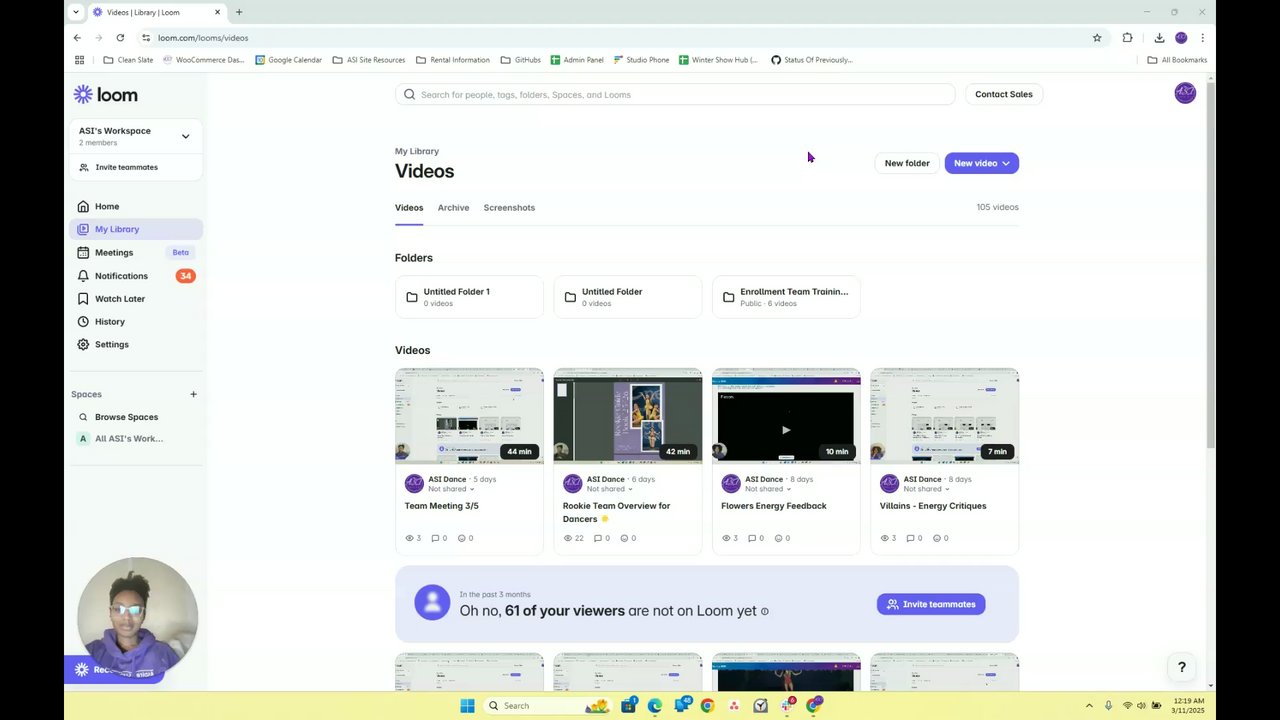This screenshot has height=720, width=1280.
Task: Click the Invite teammates banner button
Action: point(931,604)
